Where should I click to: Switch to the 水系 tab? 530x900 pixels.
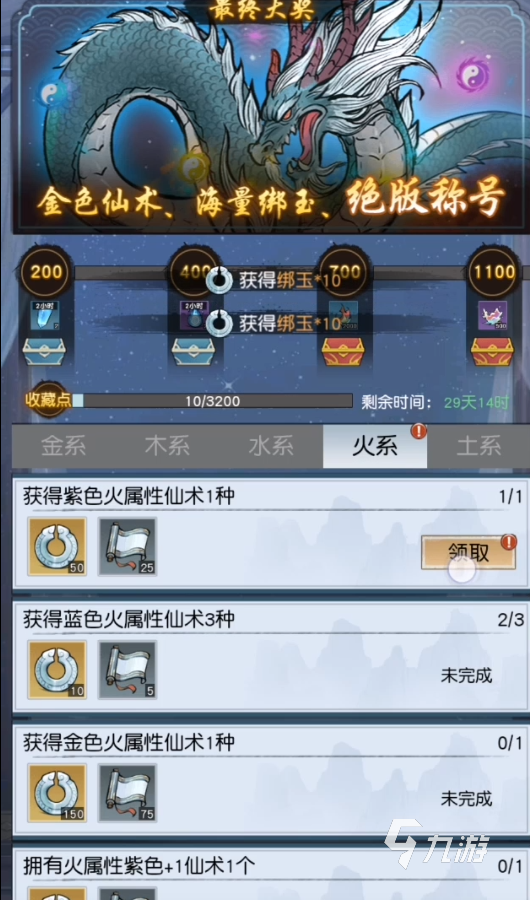(x=271, y=446)
